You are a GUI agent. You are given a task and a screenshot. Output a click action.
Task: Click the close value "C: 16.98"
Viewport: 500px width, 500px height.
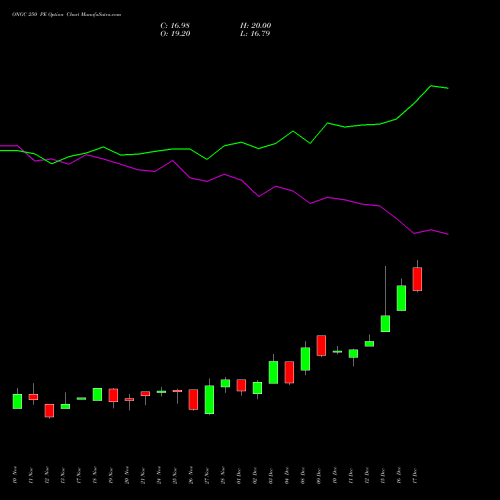(x=175, y=26)
